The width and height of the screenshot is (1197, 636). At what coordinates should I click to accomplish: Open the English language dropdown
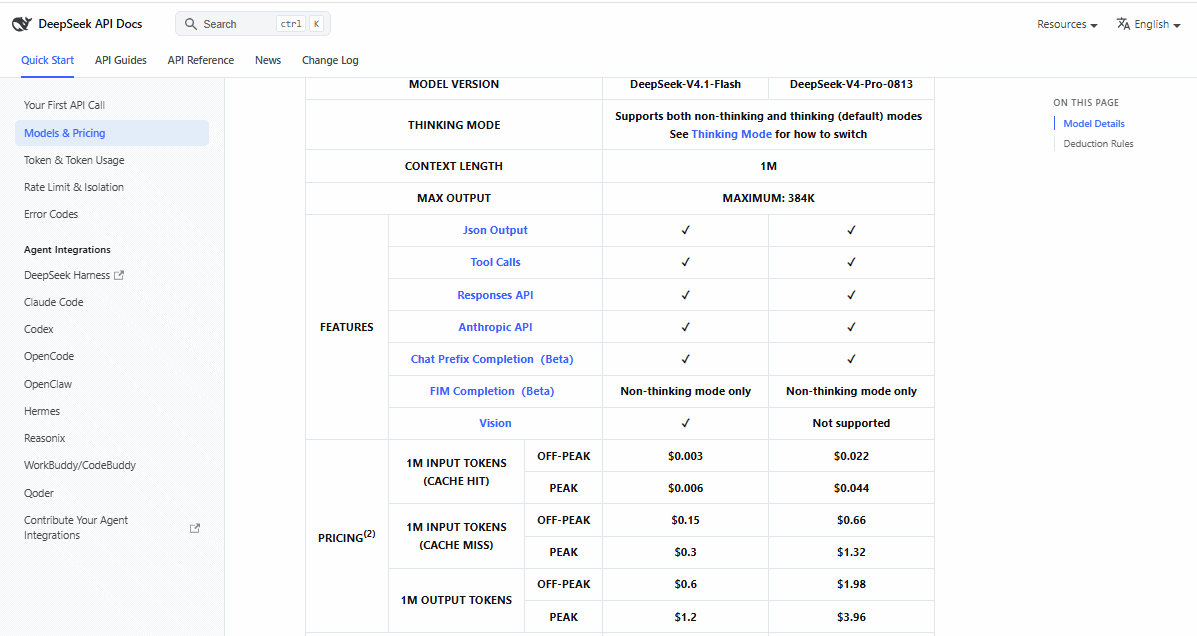tap(1149, 24)
